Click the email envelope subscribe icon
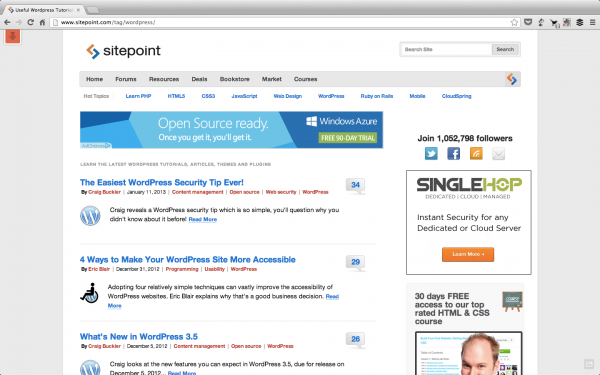This screenshot has height=375, width=600. pyautogui.click(x=498, y=154)
